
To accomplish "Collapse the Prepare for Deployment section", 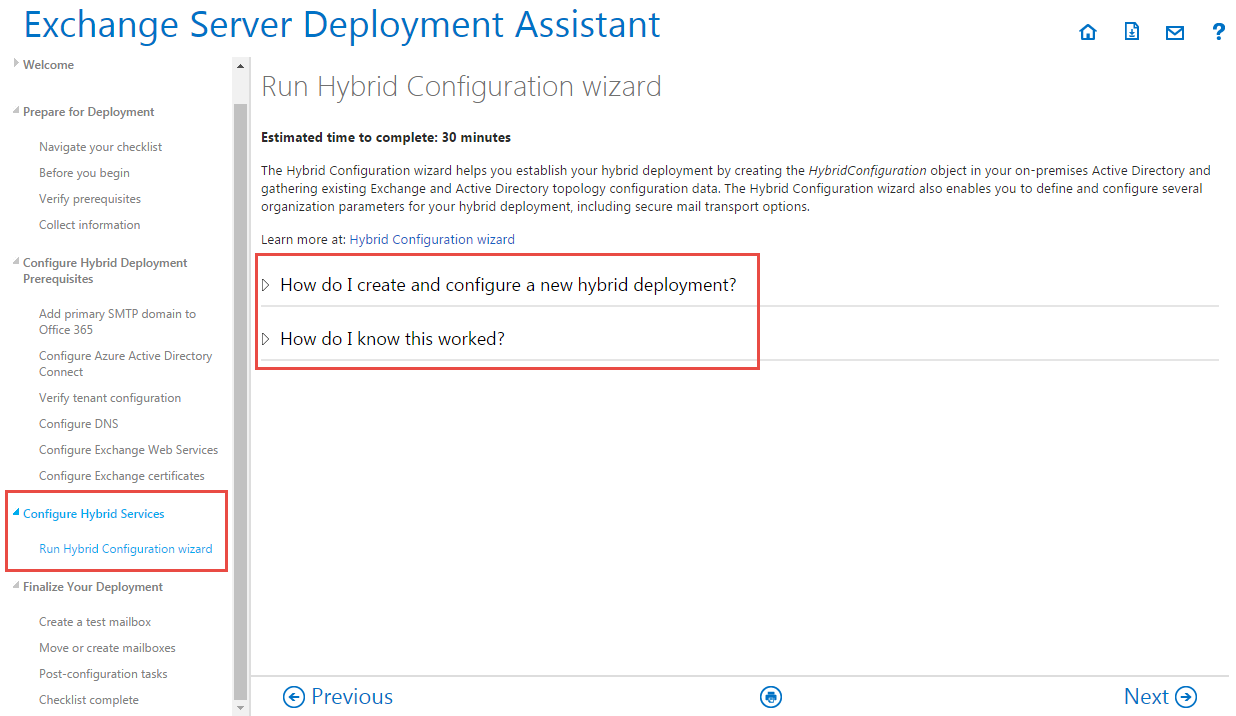I will [x=84, y=112].
